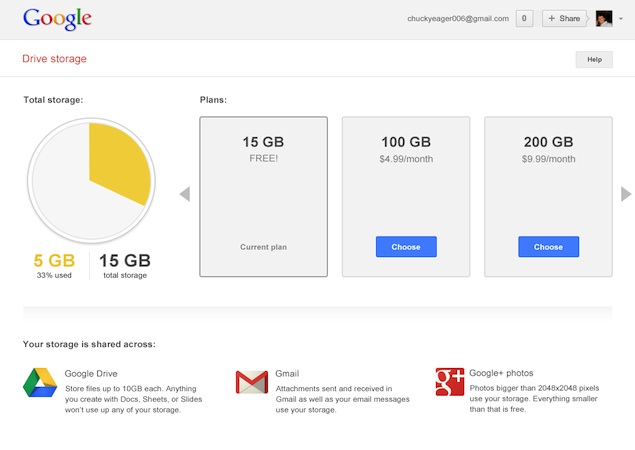Expand the account dropdown arrow

621,19
